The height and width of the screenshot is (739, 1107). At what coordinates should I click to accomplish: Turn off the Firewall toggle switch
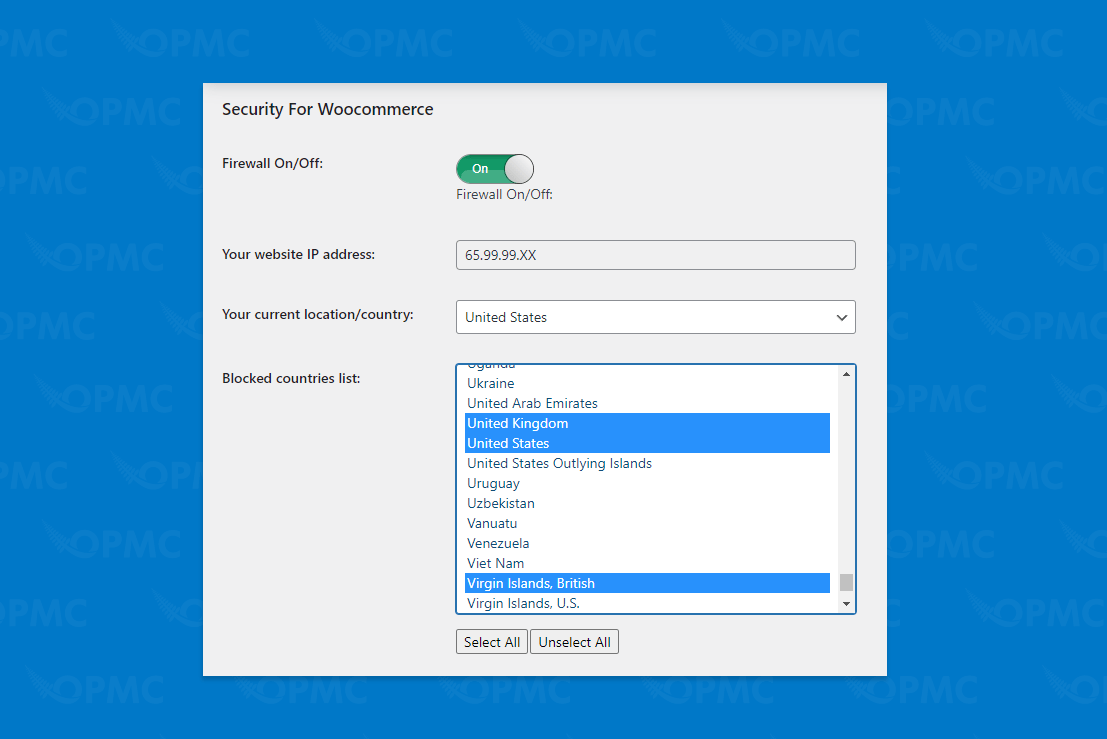[x=494, y=168]
